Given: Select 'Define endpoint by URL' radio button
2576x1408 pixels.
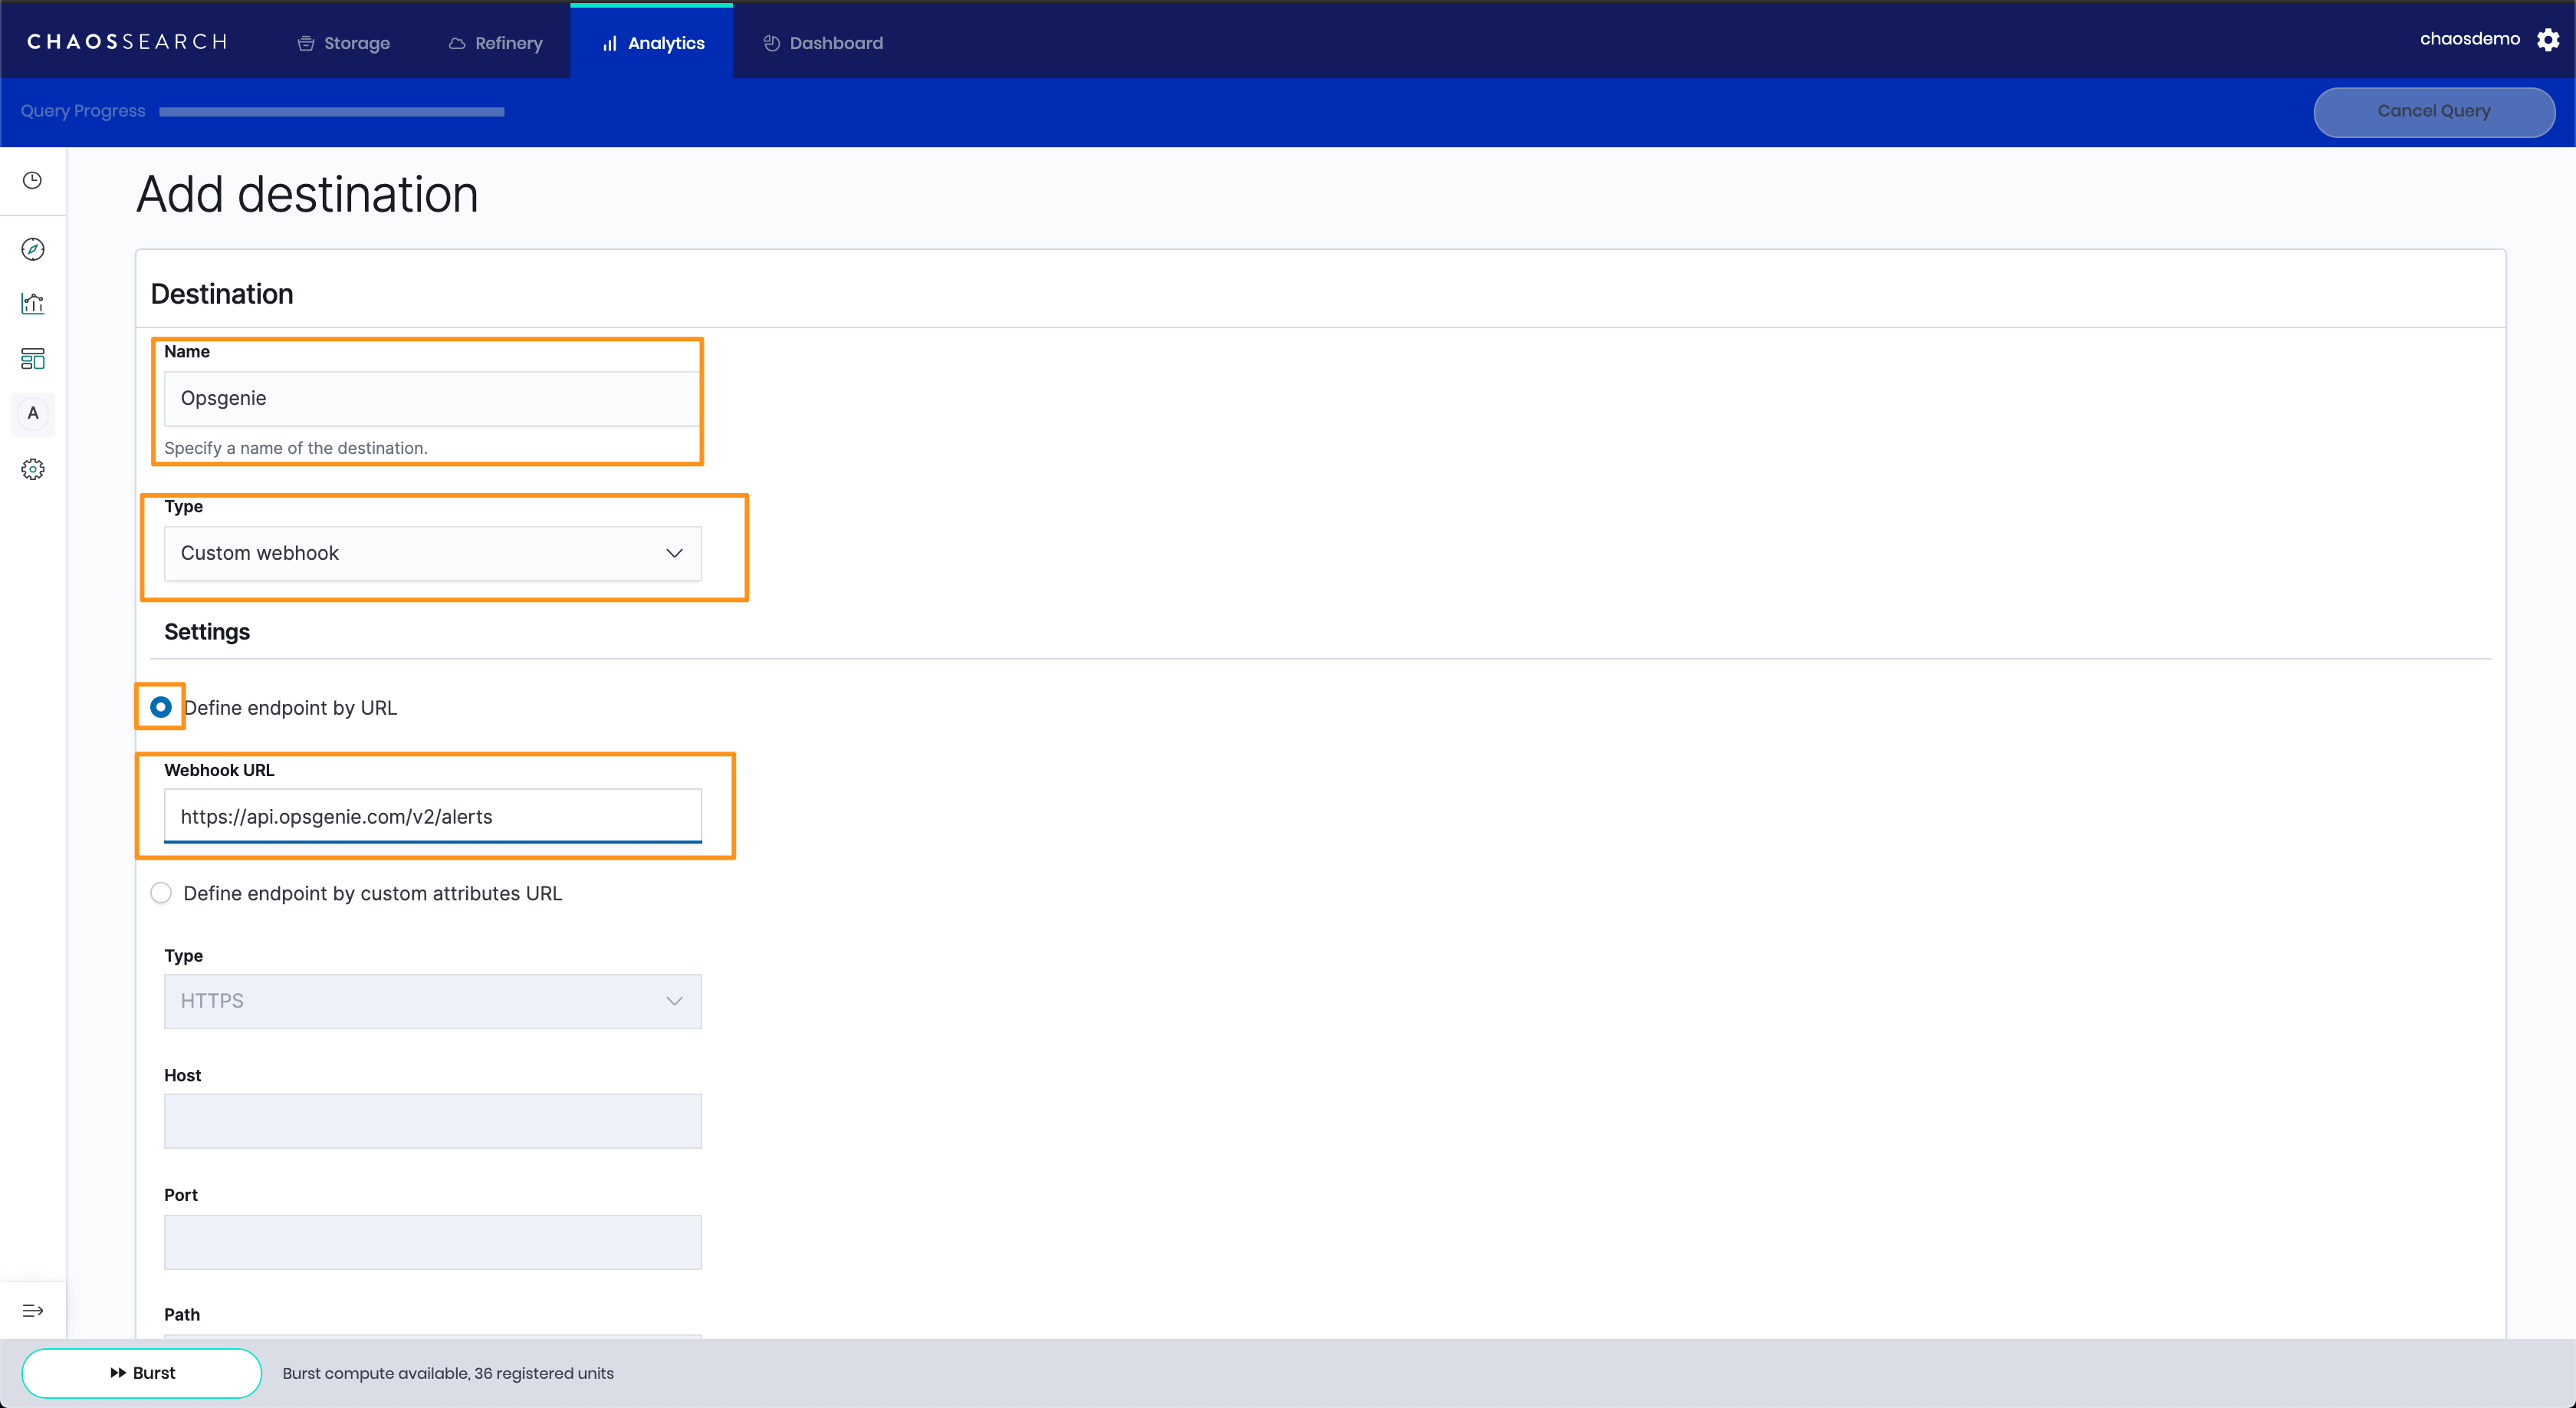Looking at the screenshot, I should (x=160, y=707).
